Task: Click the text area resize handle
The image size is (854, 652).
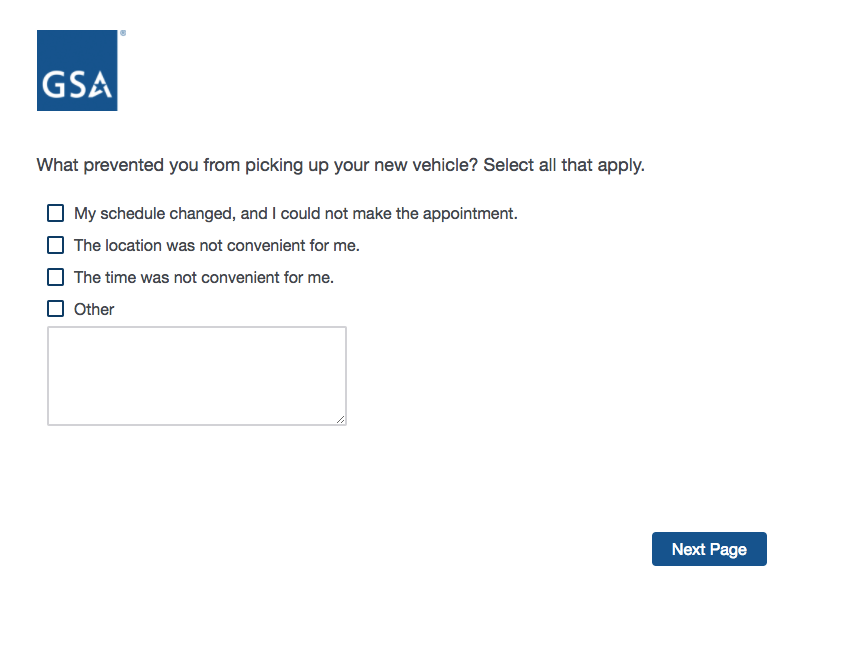Action: coord(341,420)
